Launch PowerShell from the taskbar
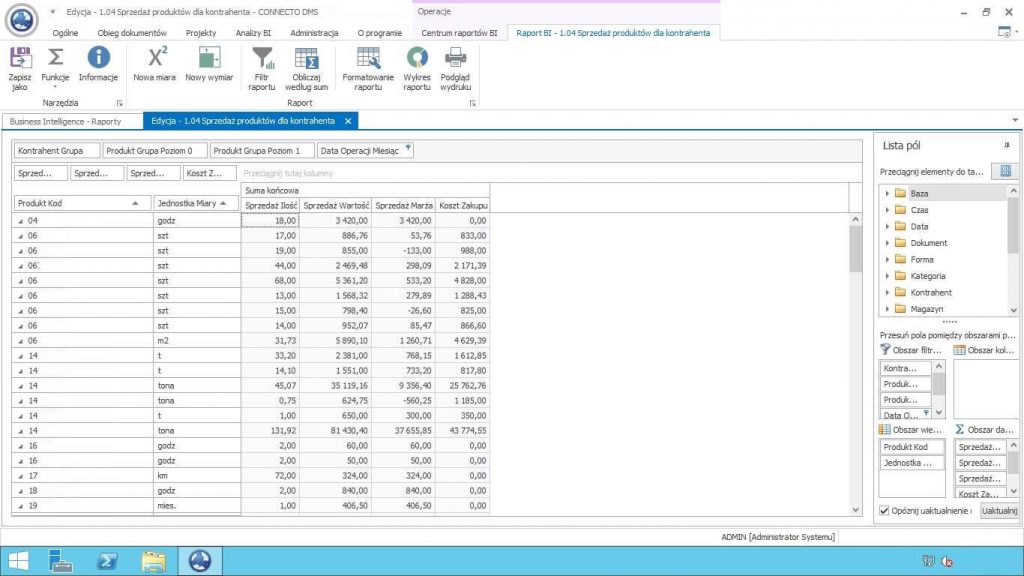Image resolution: width=1024 pixels, height=576 pixels. (x=107, y=561)
